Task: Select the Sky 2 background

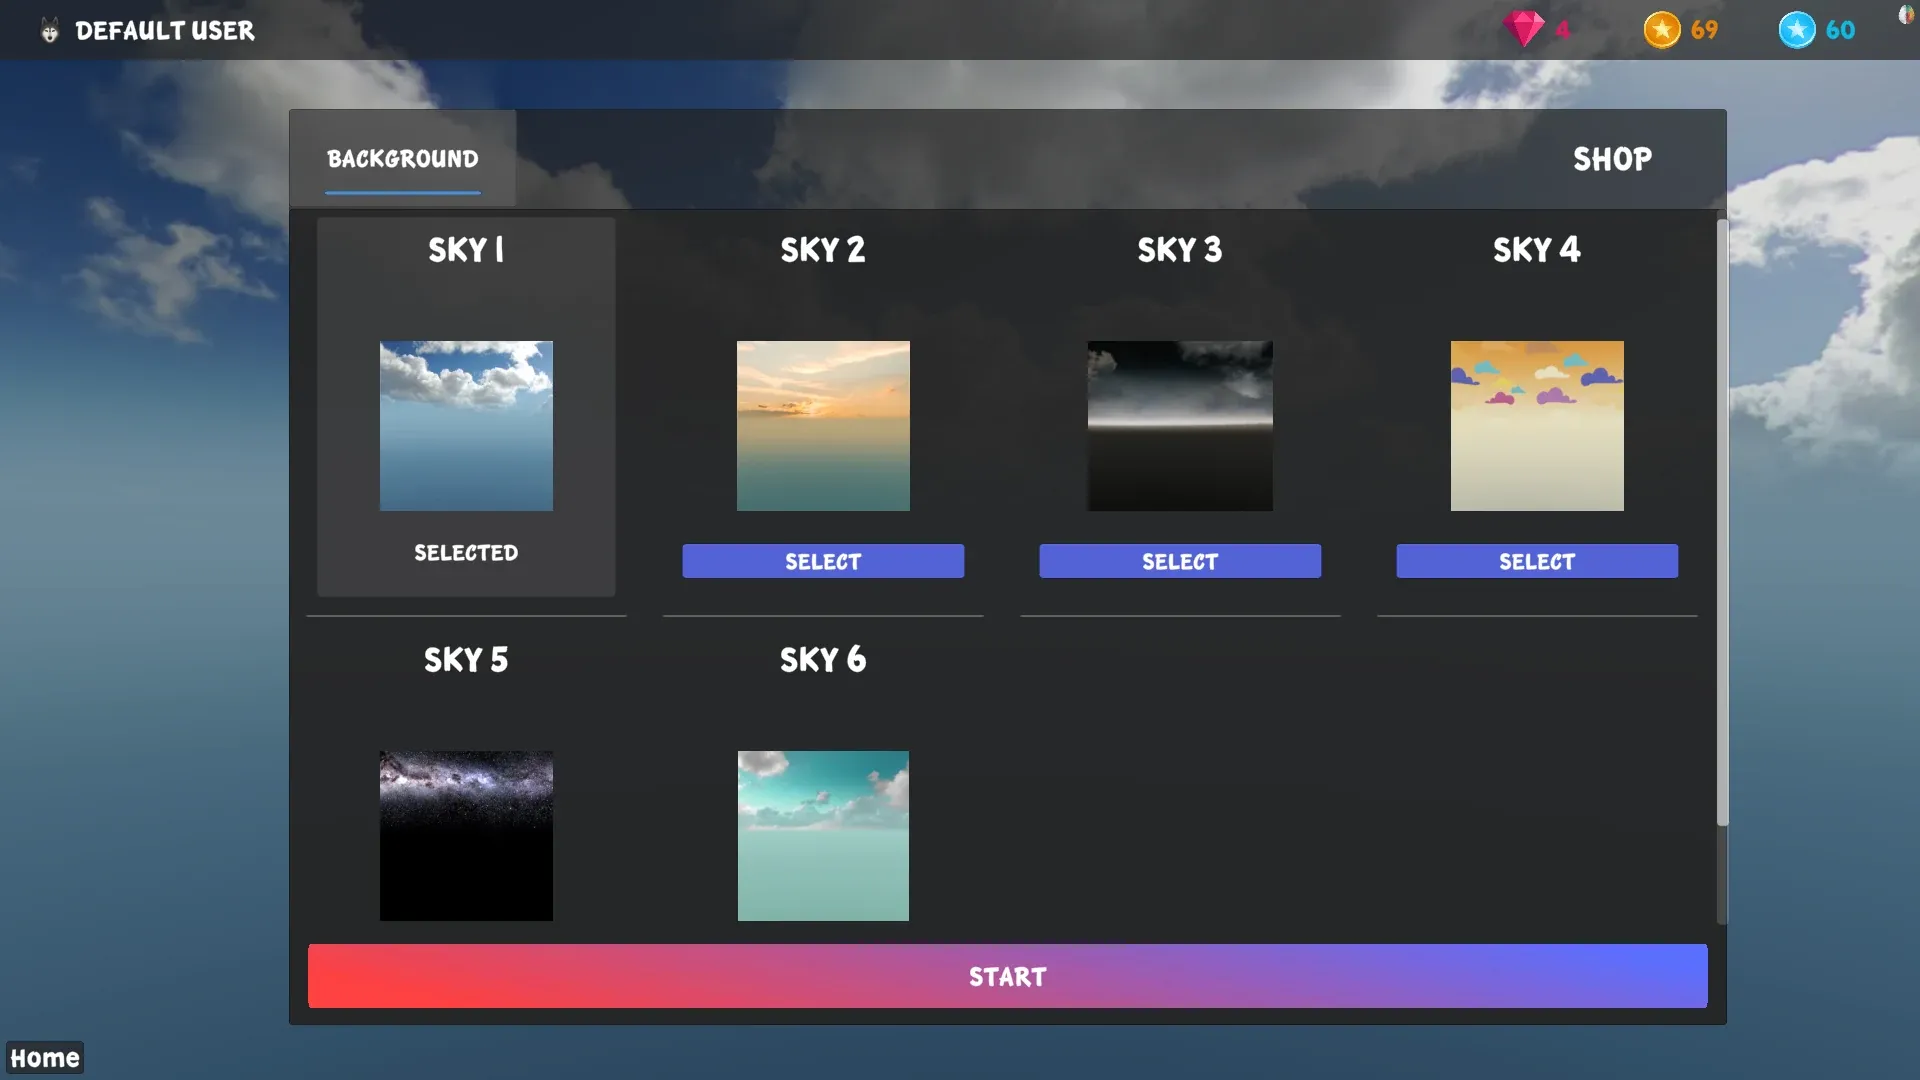Action: pos(823,561)
